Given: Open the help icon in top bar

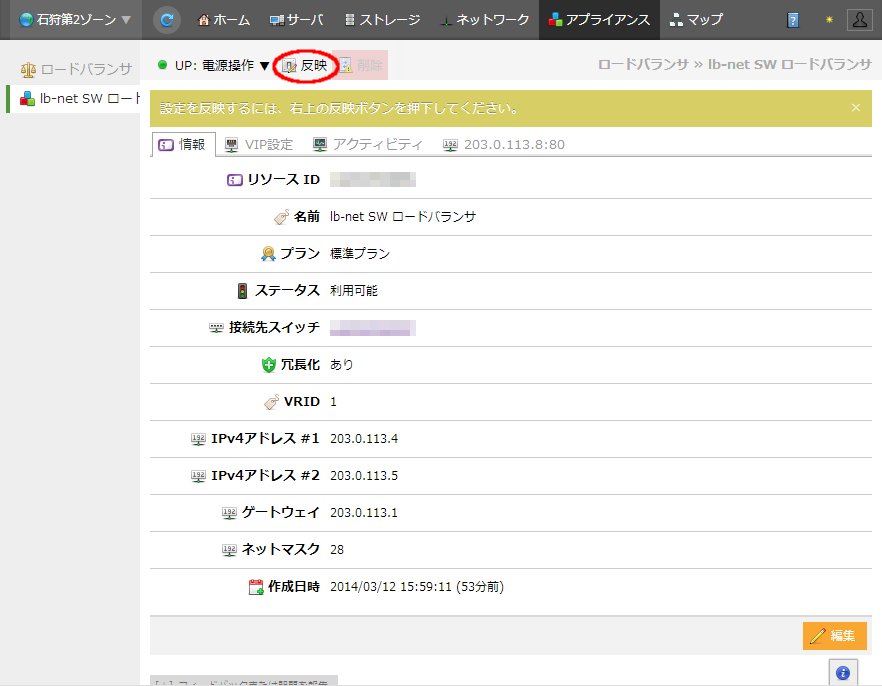Looking at the screenshot, I should pyautogui.click(x=793, y=20).
